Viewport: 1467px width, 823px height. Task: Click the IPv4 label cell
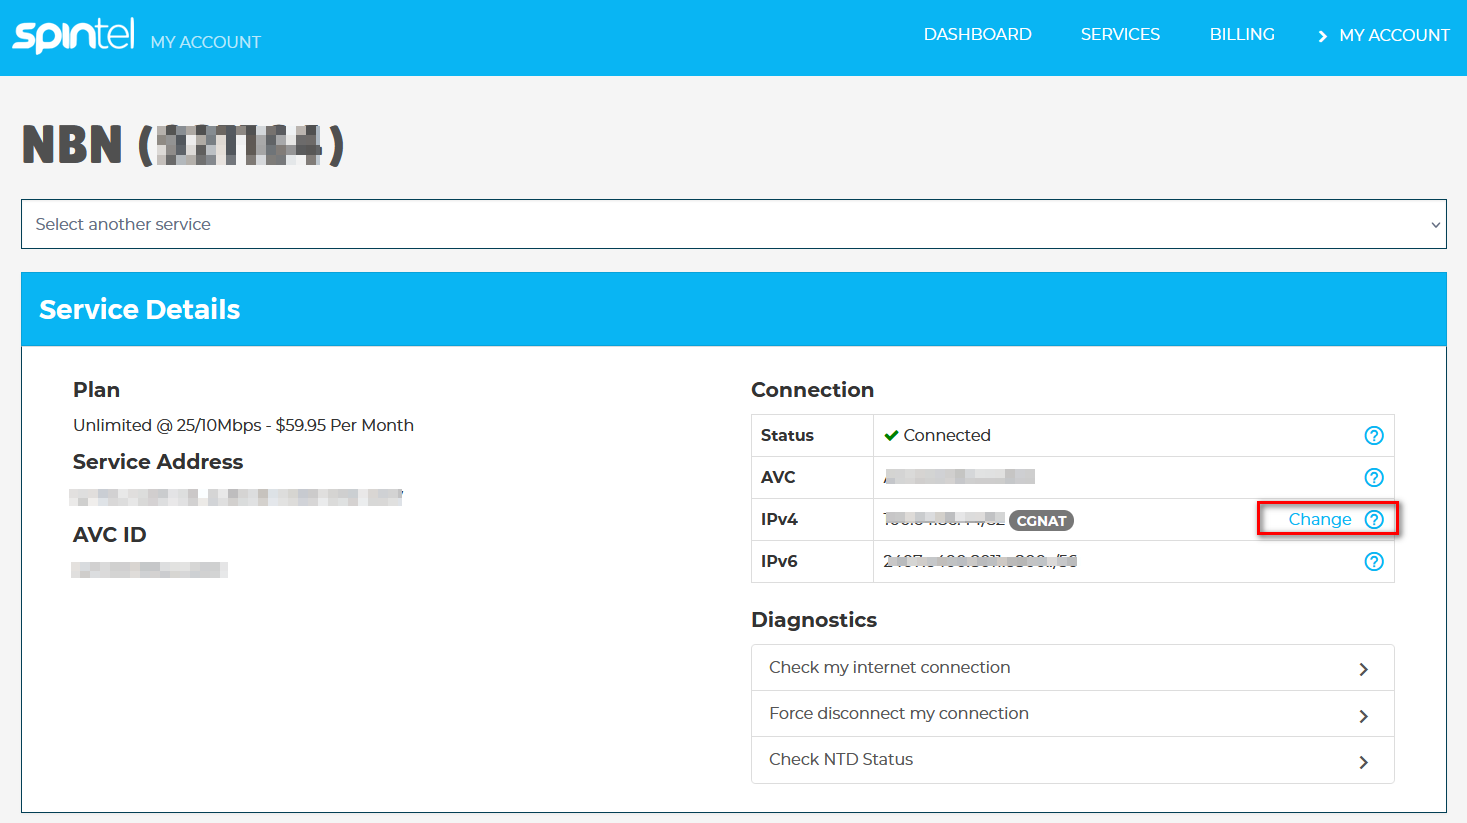coord(812,519)
